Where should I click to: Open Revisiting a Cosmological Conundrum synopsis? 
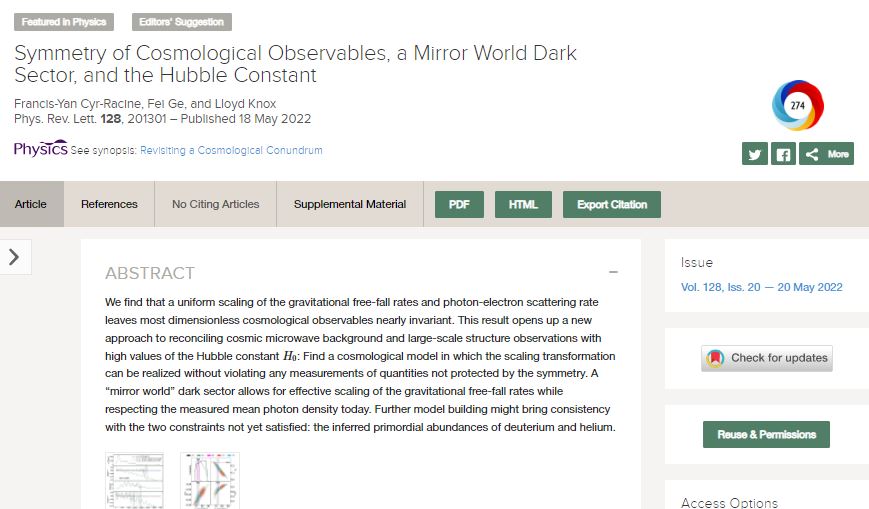(x=231, y=150)
